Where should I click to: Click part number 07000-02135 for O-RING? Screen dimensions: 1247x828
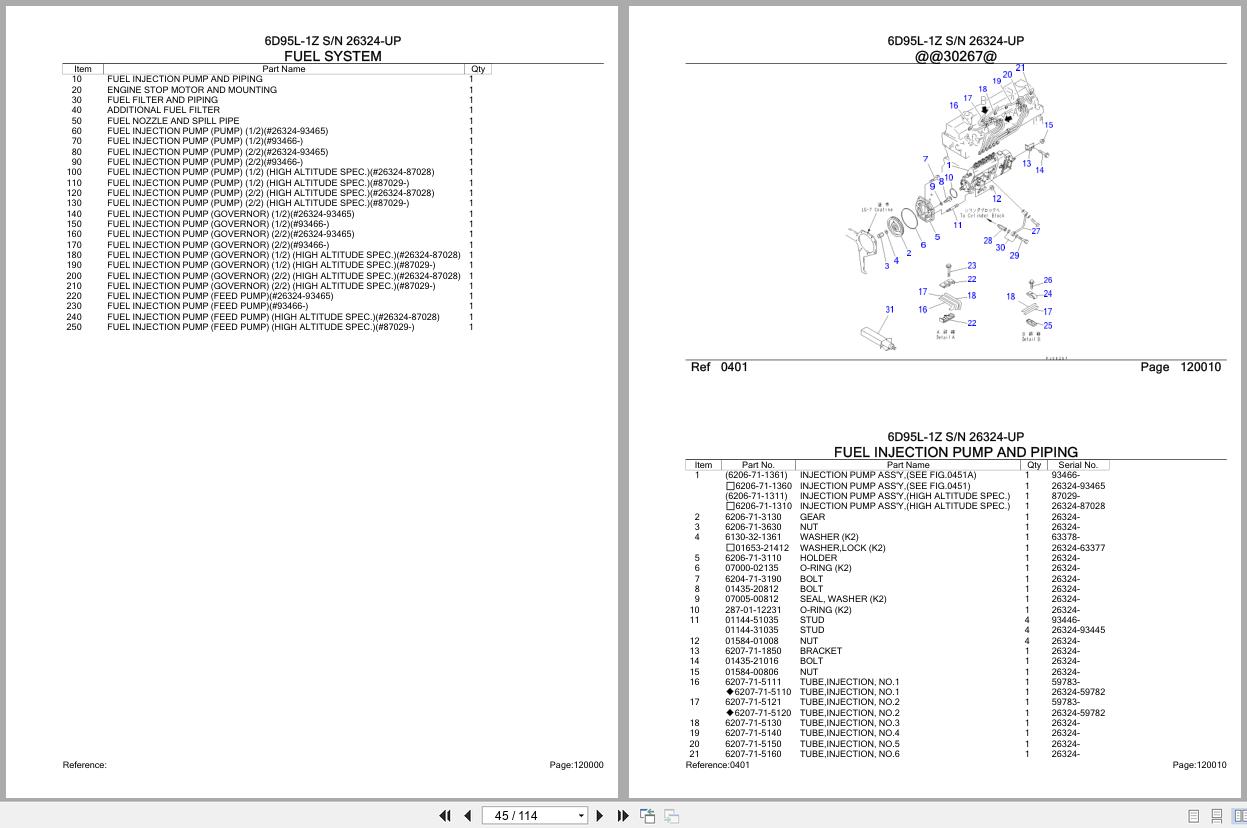click(752, 568)
